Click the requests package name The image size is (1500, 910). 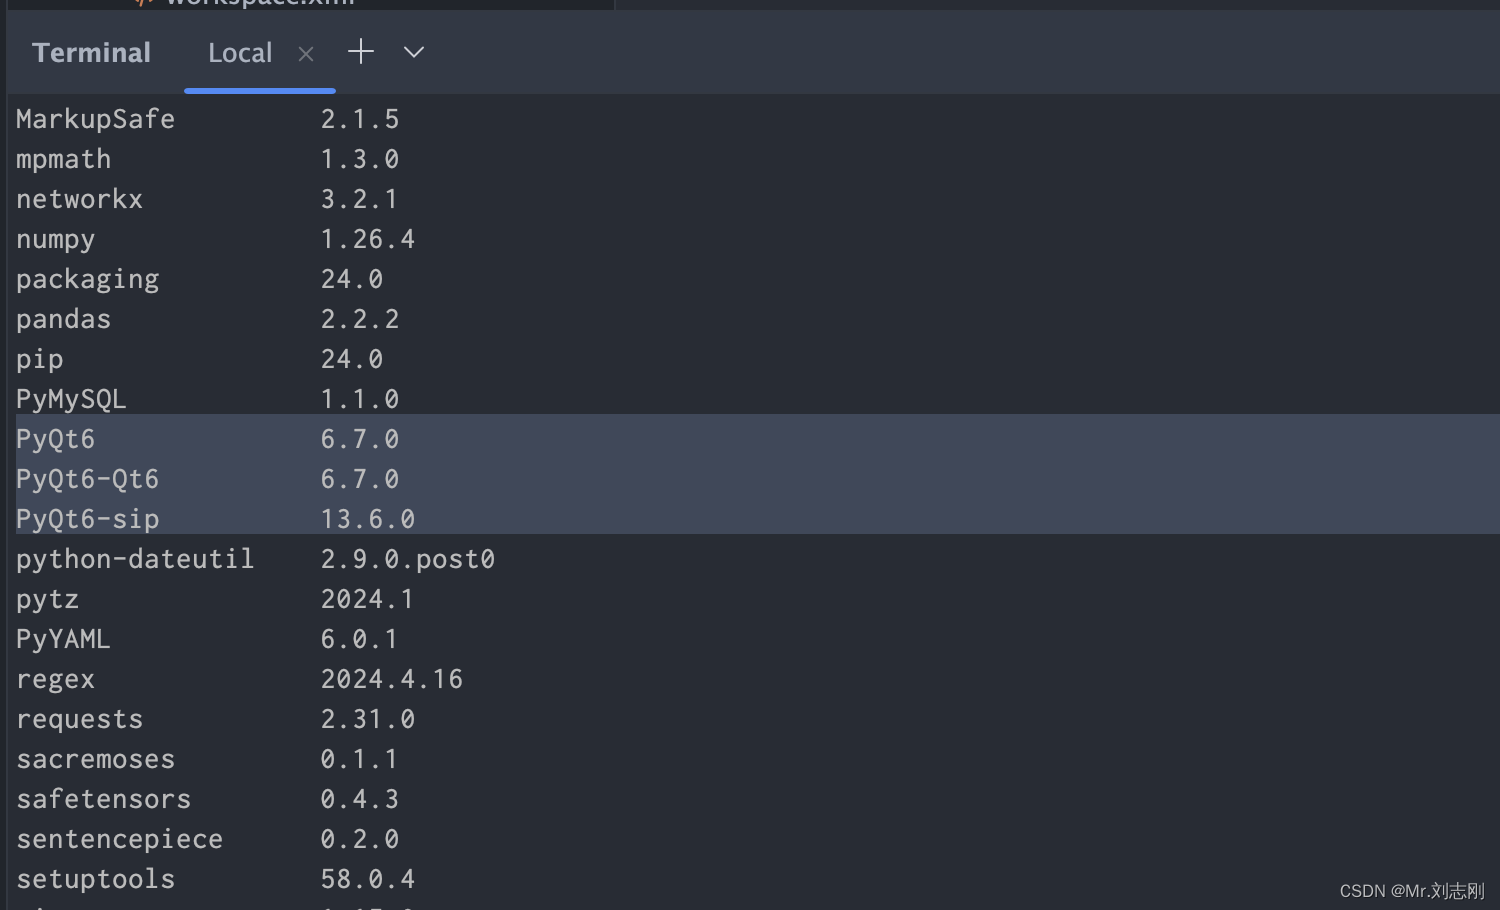pyautogui.click(x=79, y=720)
